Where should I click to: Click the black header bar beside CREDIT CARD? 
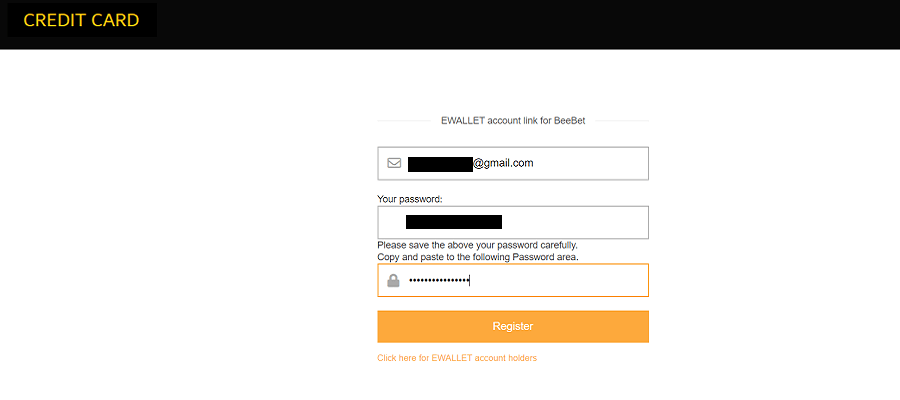tap(517, 24)
